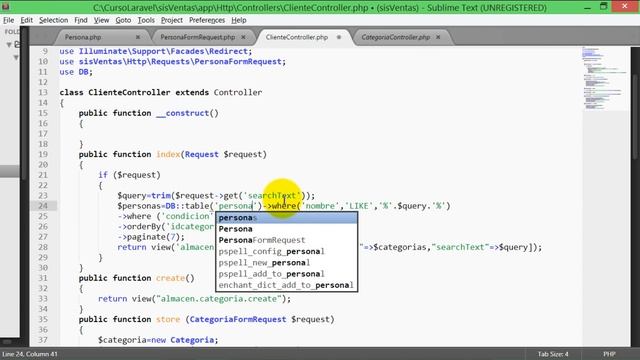Click line number 13 in gutter
The width and height of the screenshot is (640, 360).
point(43,92)
